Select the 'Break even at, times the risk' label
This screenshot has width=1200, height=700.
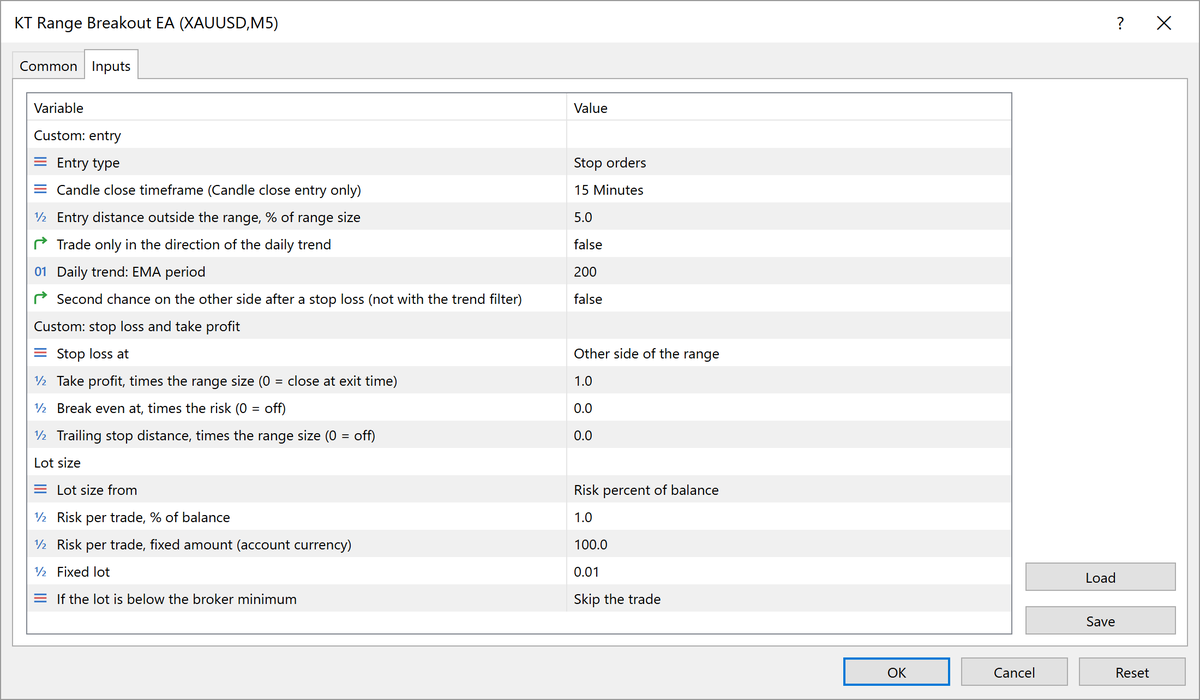[171, 408]
